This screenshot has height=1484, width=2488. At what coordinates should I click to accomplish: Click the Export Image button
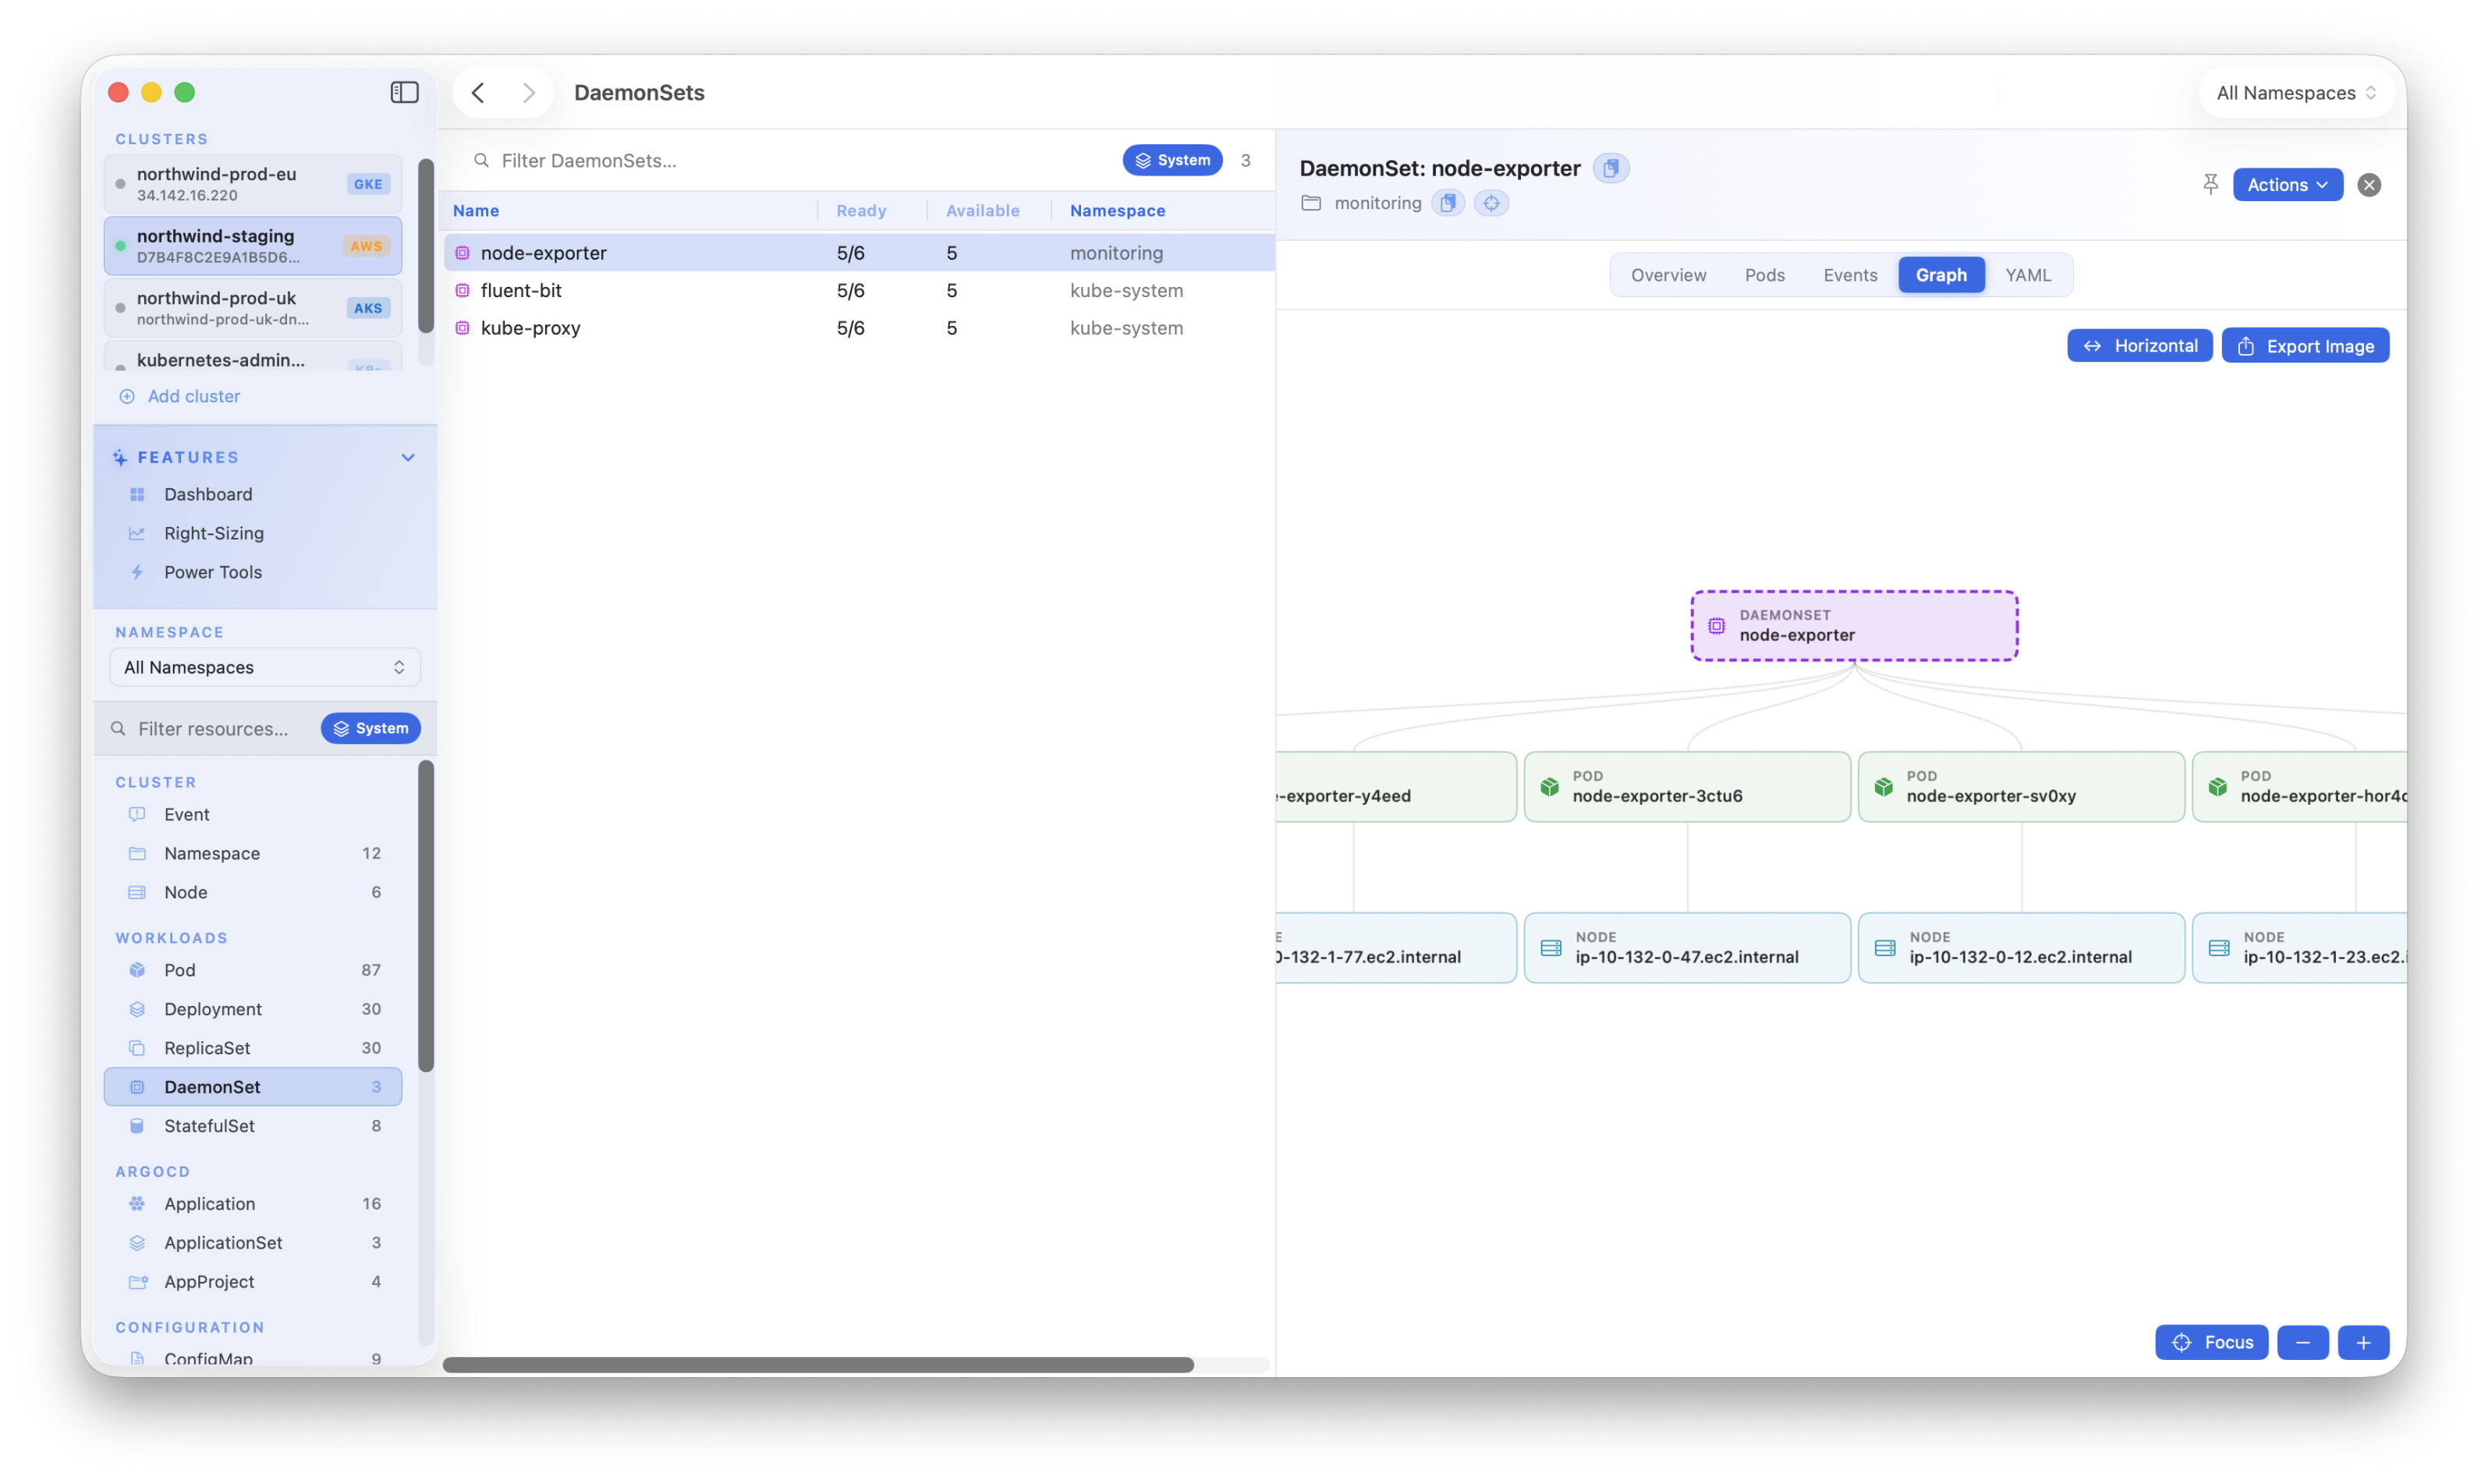[x=2305, y=345]
